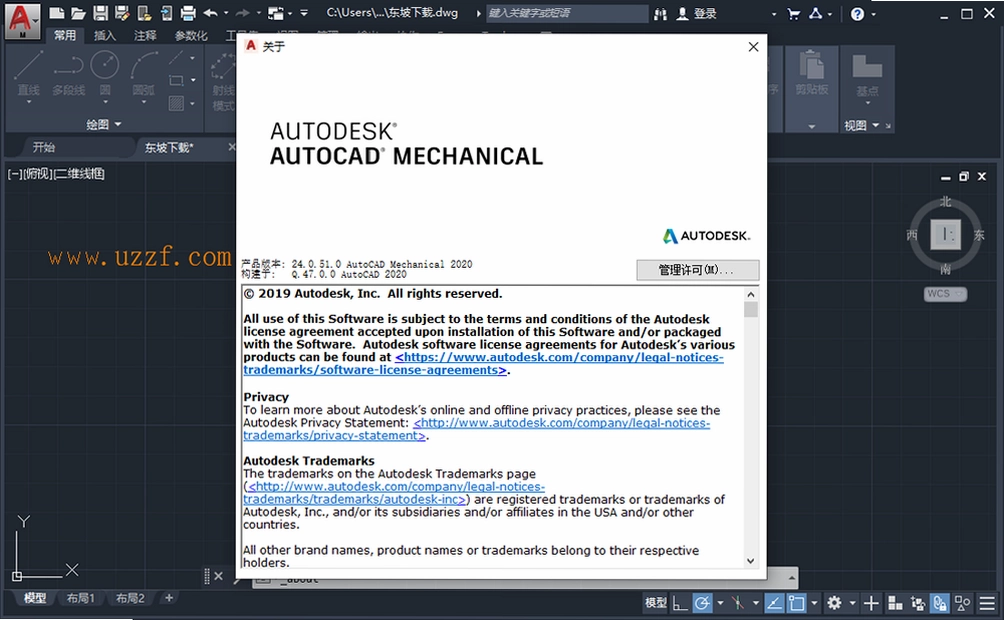The image size is (1004, 620).
Task: Open polar tracking angle dropdown arrow
Action: pyautogui.click(x=720, y=603)
